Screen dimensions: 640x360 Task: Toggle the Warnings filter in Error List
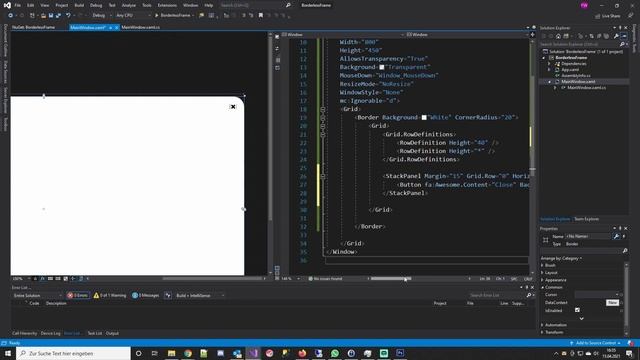point(110,295)
